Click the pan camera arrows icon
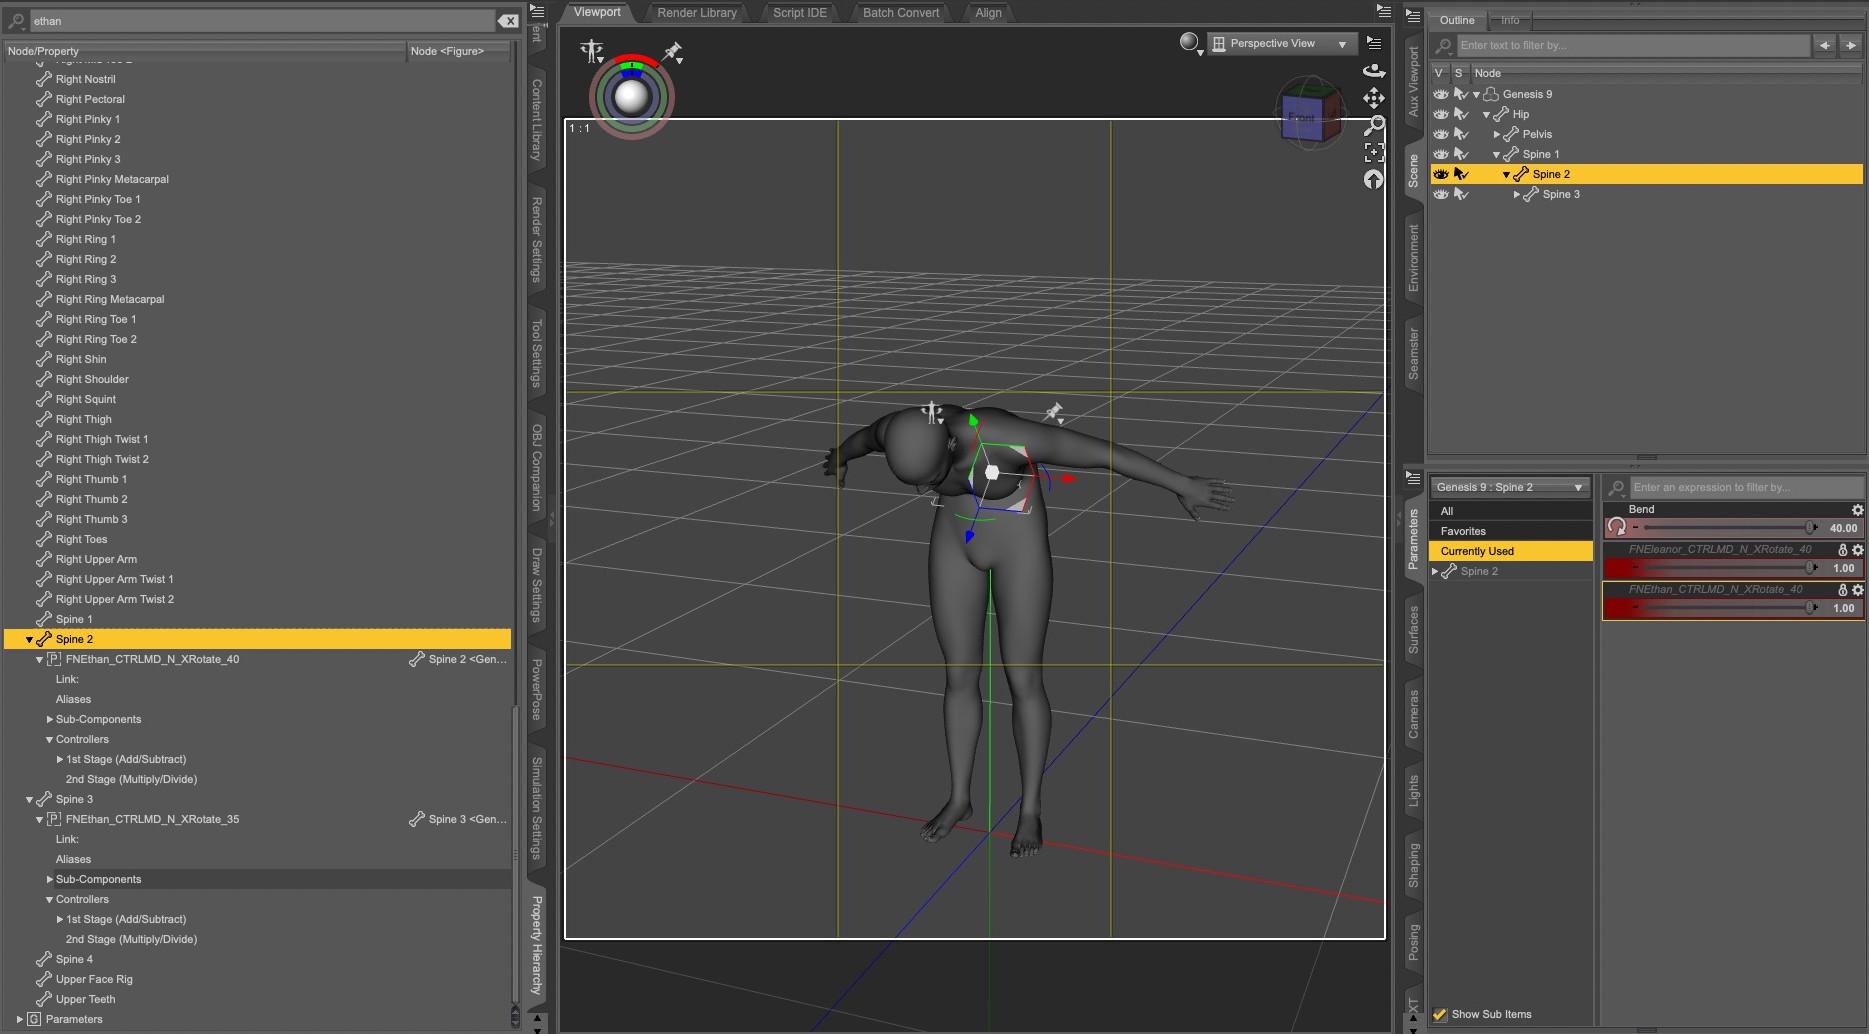The width and height of the screenshot is (1869, 1034). pos(1374,98)
